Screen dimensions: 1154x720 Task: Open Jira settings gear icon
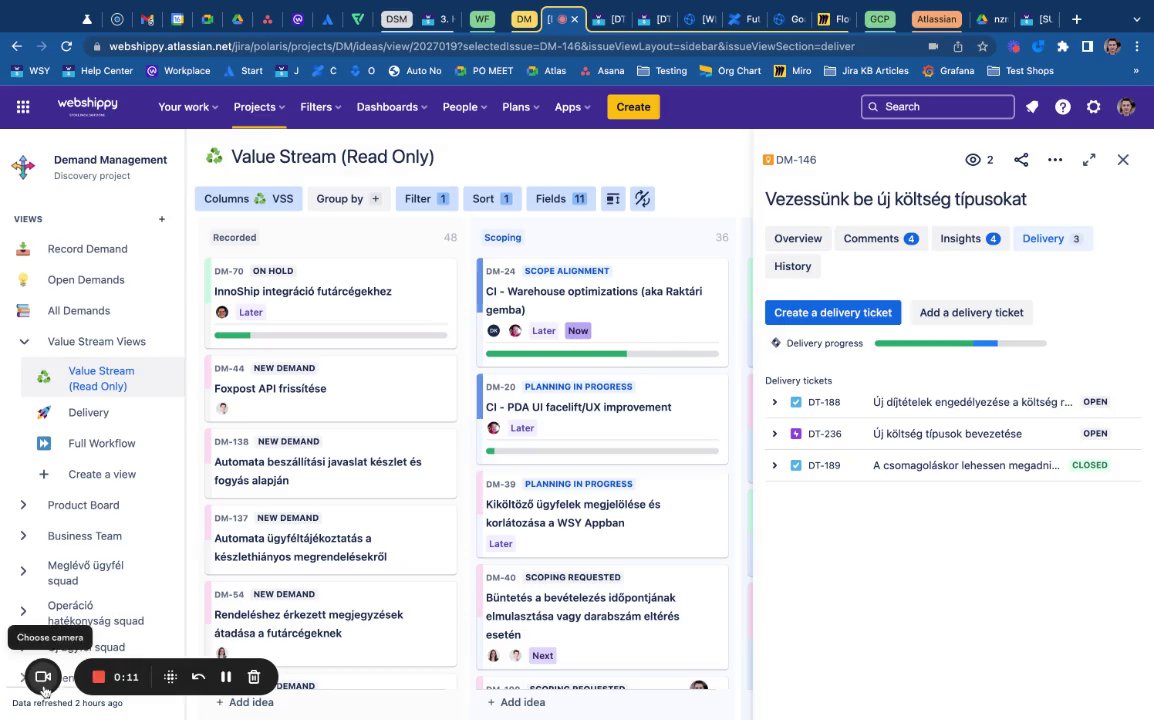click(1094, 107)
